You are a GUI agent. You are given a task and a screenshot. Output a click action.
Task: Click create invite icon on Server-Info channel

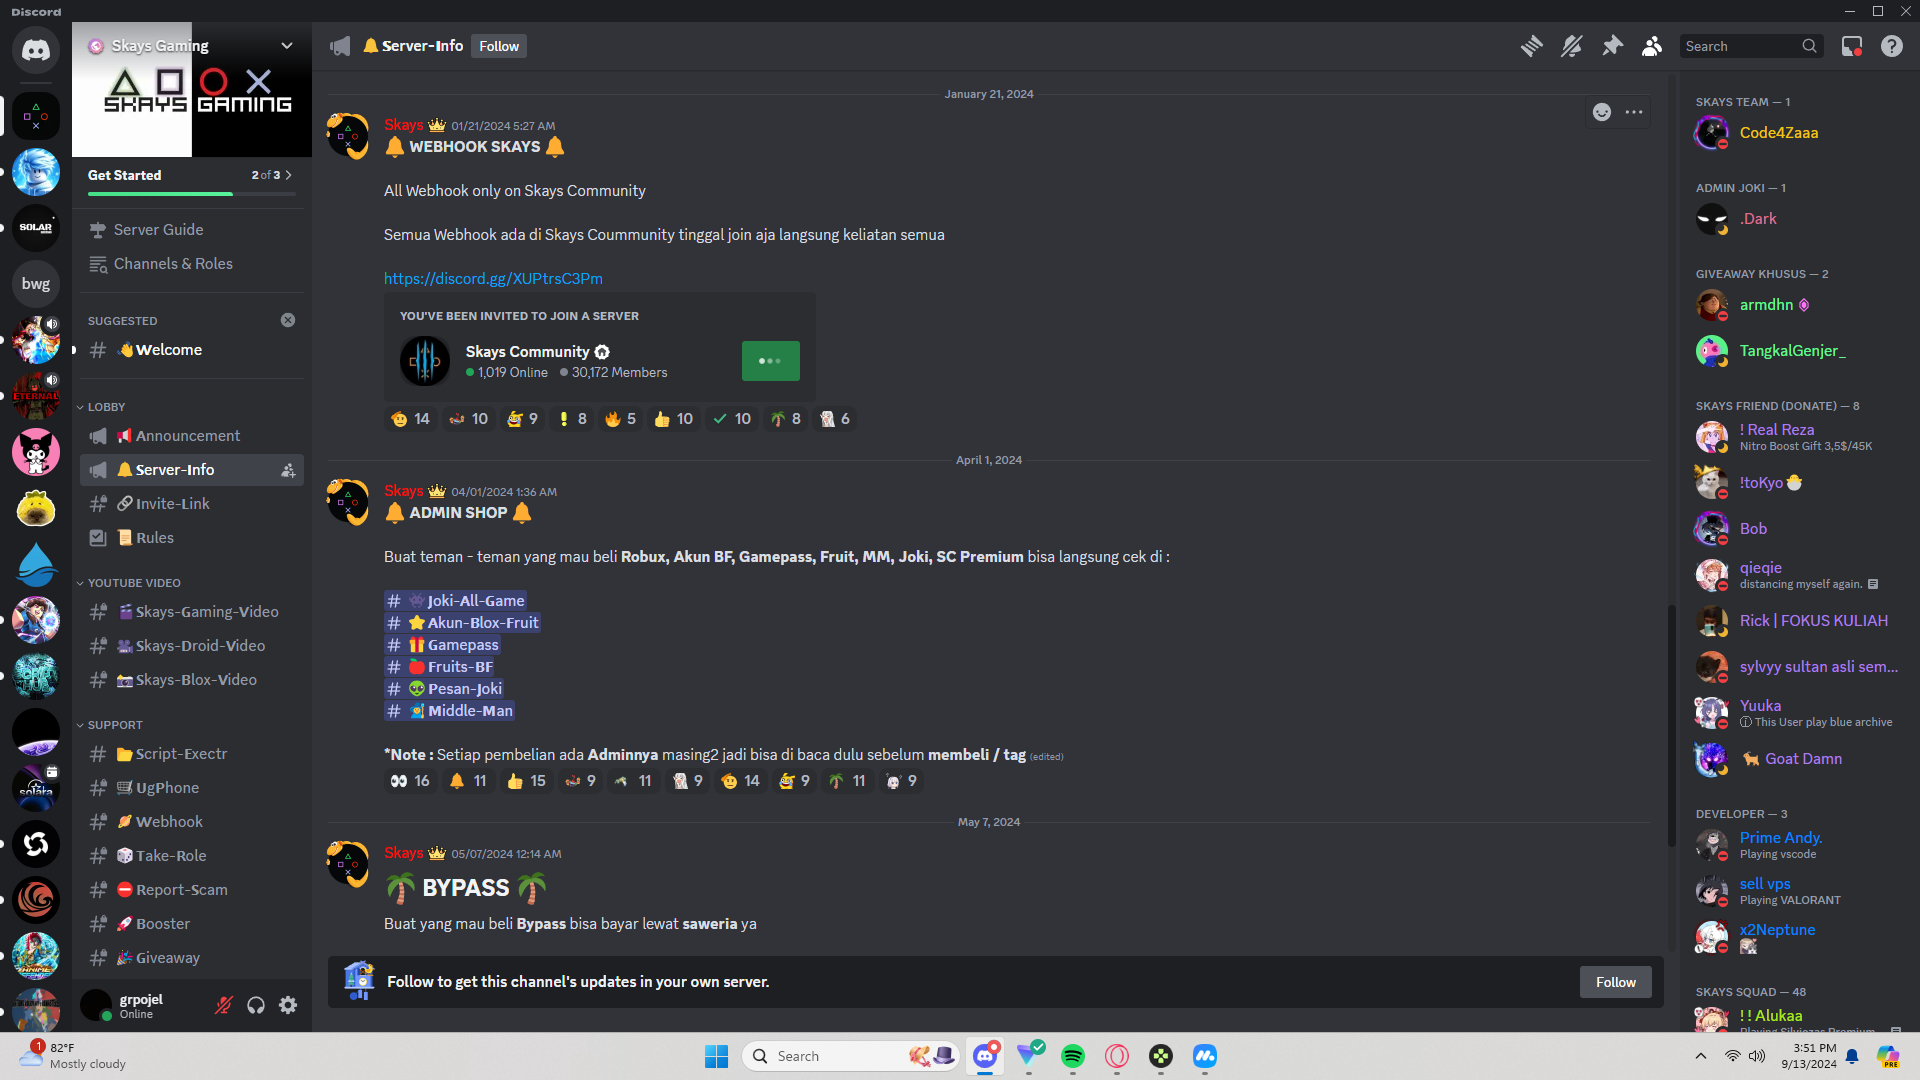coord(288,470)
